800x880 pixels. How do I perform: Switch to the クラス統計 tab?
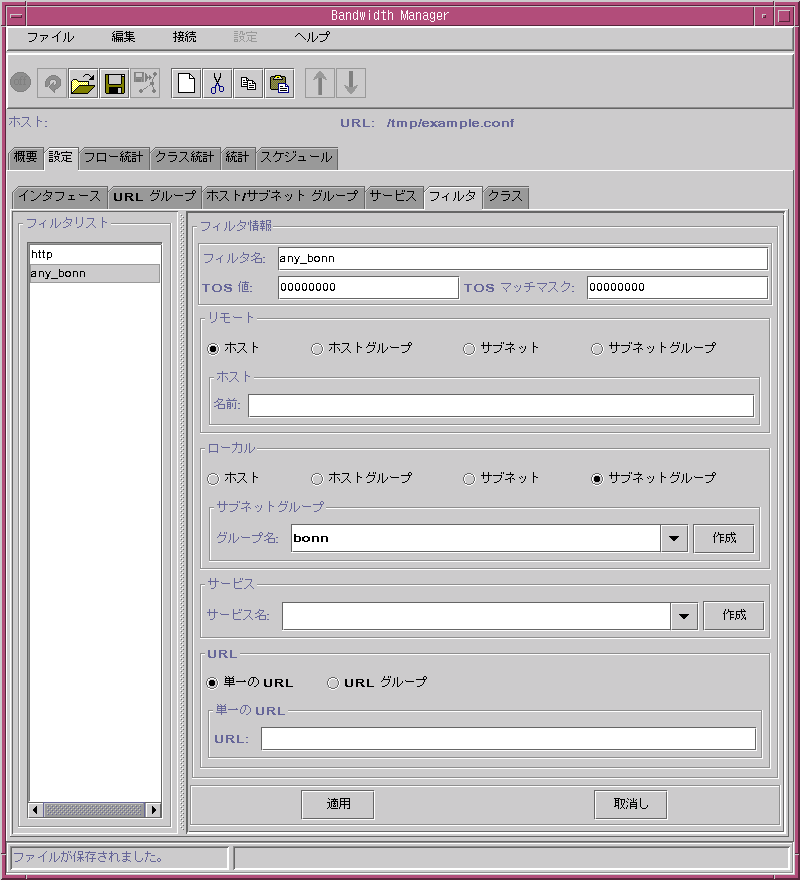coord(184,158)
